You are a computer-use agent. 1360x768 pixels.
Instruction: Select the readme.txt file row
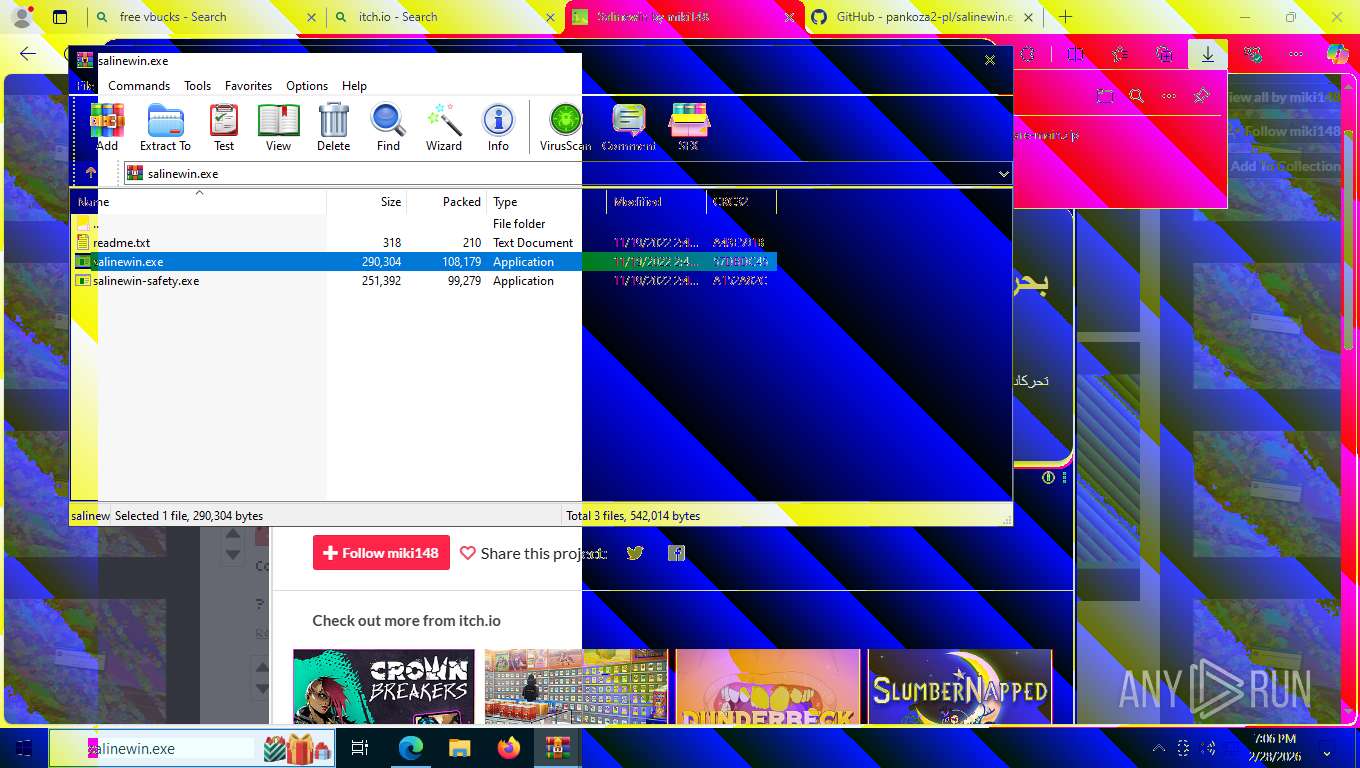(424, 243)
